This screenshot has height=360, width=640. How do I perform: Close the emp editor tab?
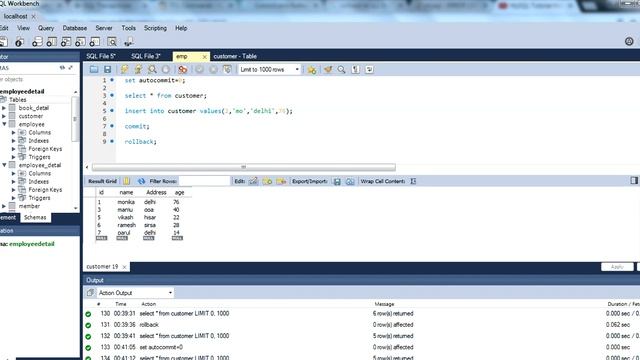204,57
